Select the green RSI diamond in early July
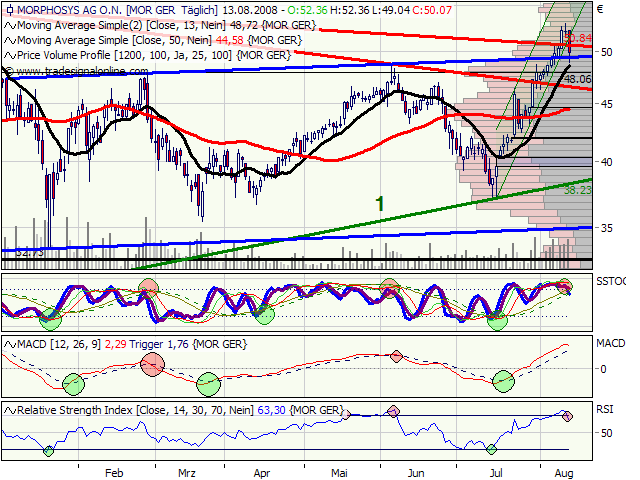 coord(492,449)
